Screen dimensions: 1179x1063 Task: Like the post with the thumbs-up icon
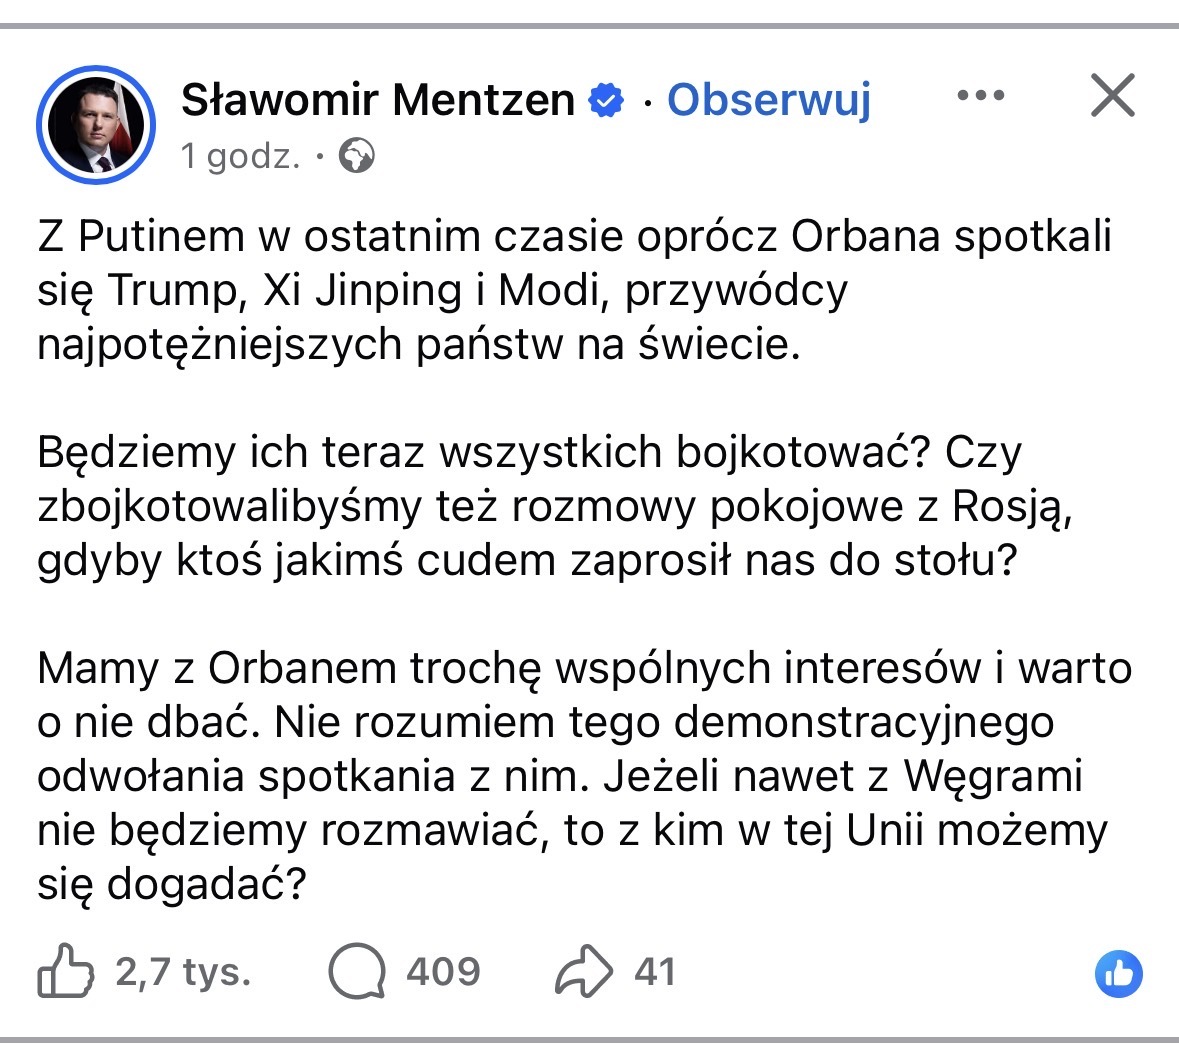pos(66,971)
